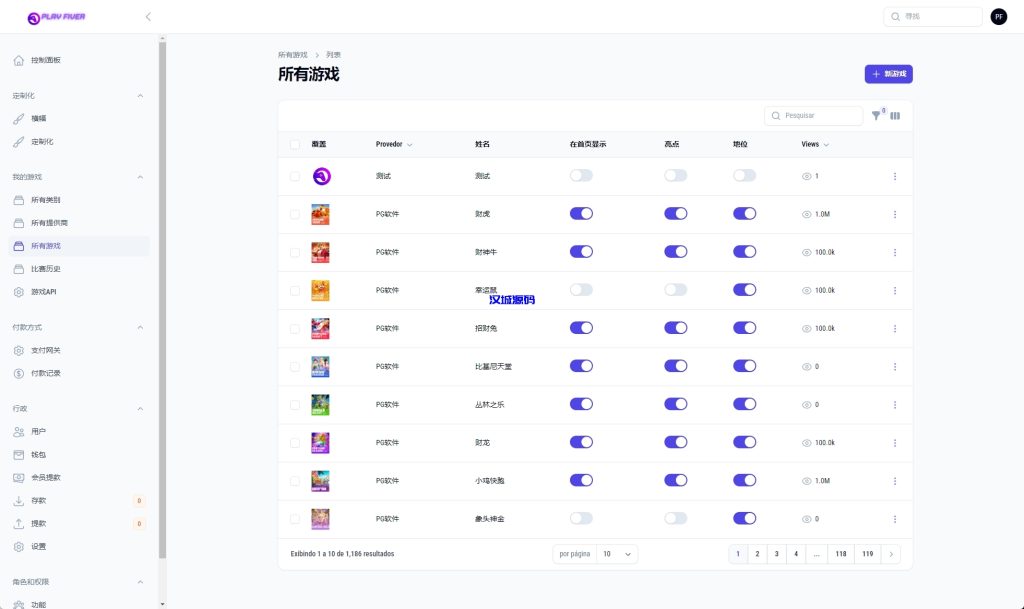
Task: Select all rows using the header checkbox
Action: point(294,144)
